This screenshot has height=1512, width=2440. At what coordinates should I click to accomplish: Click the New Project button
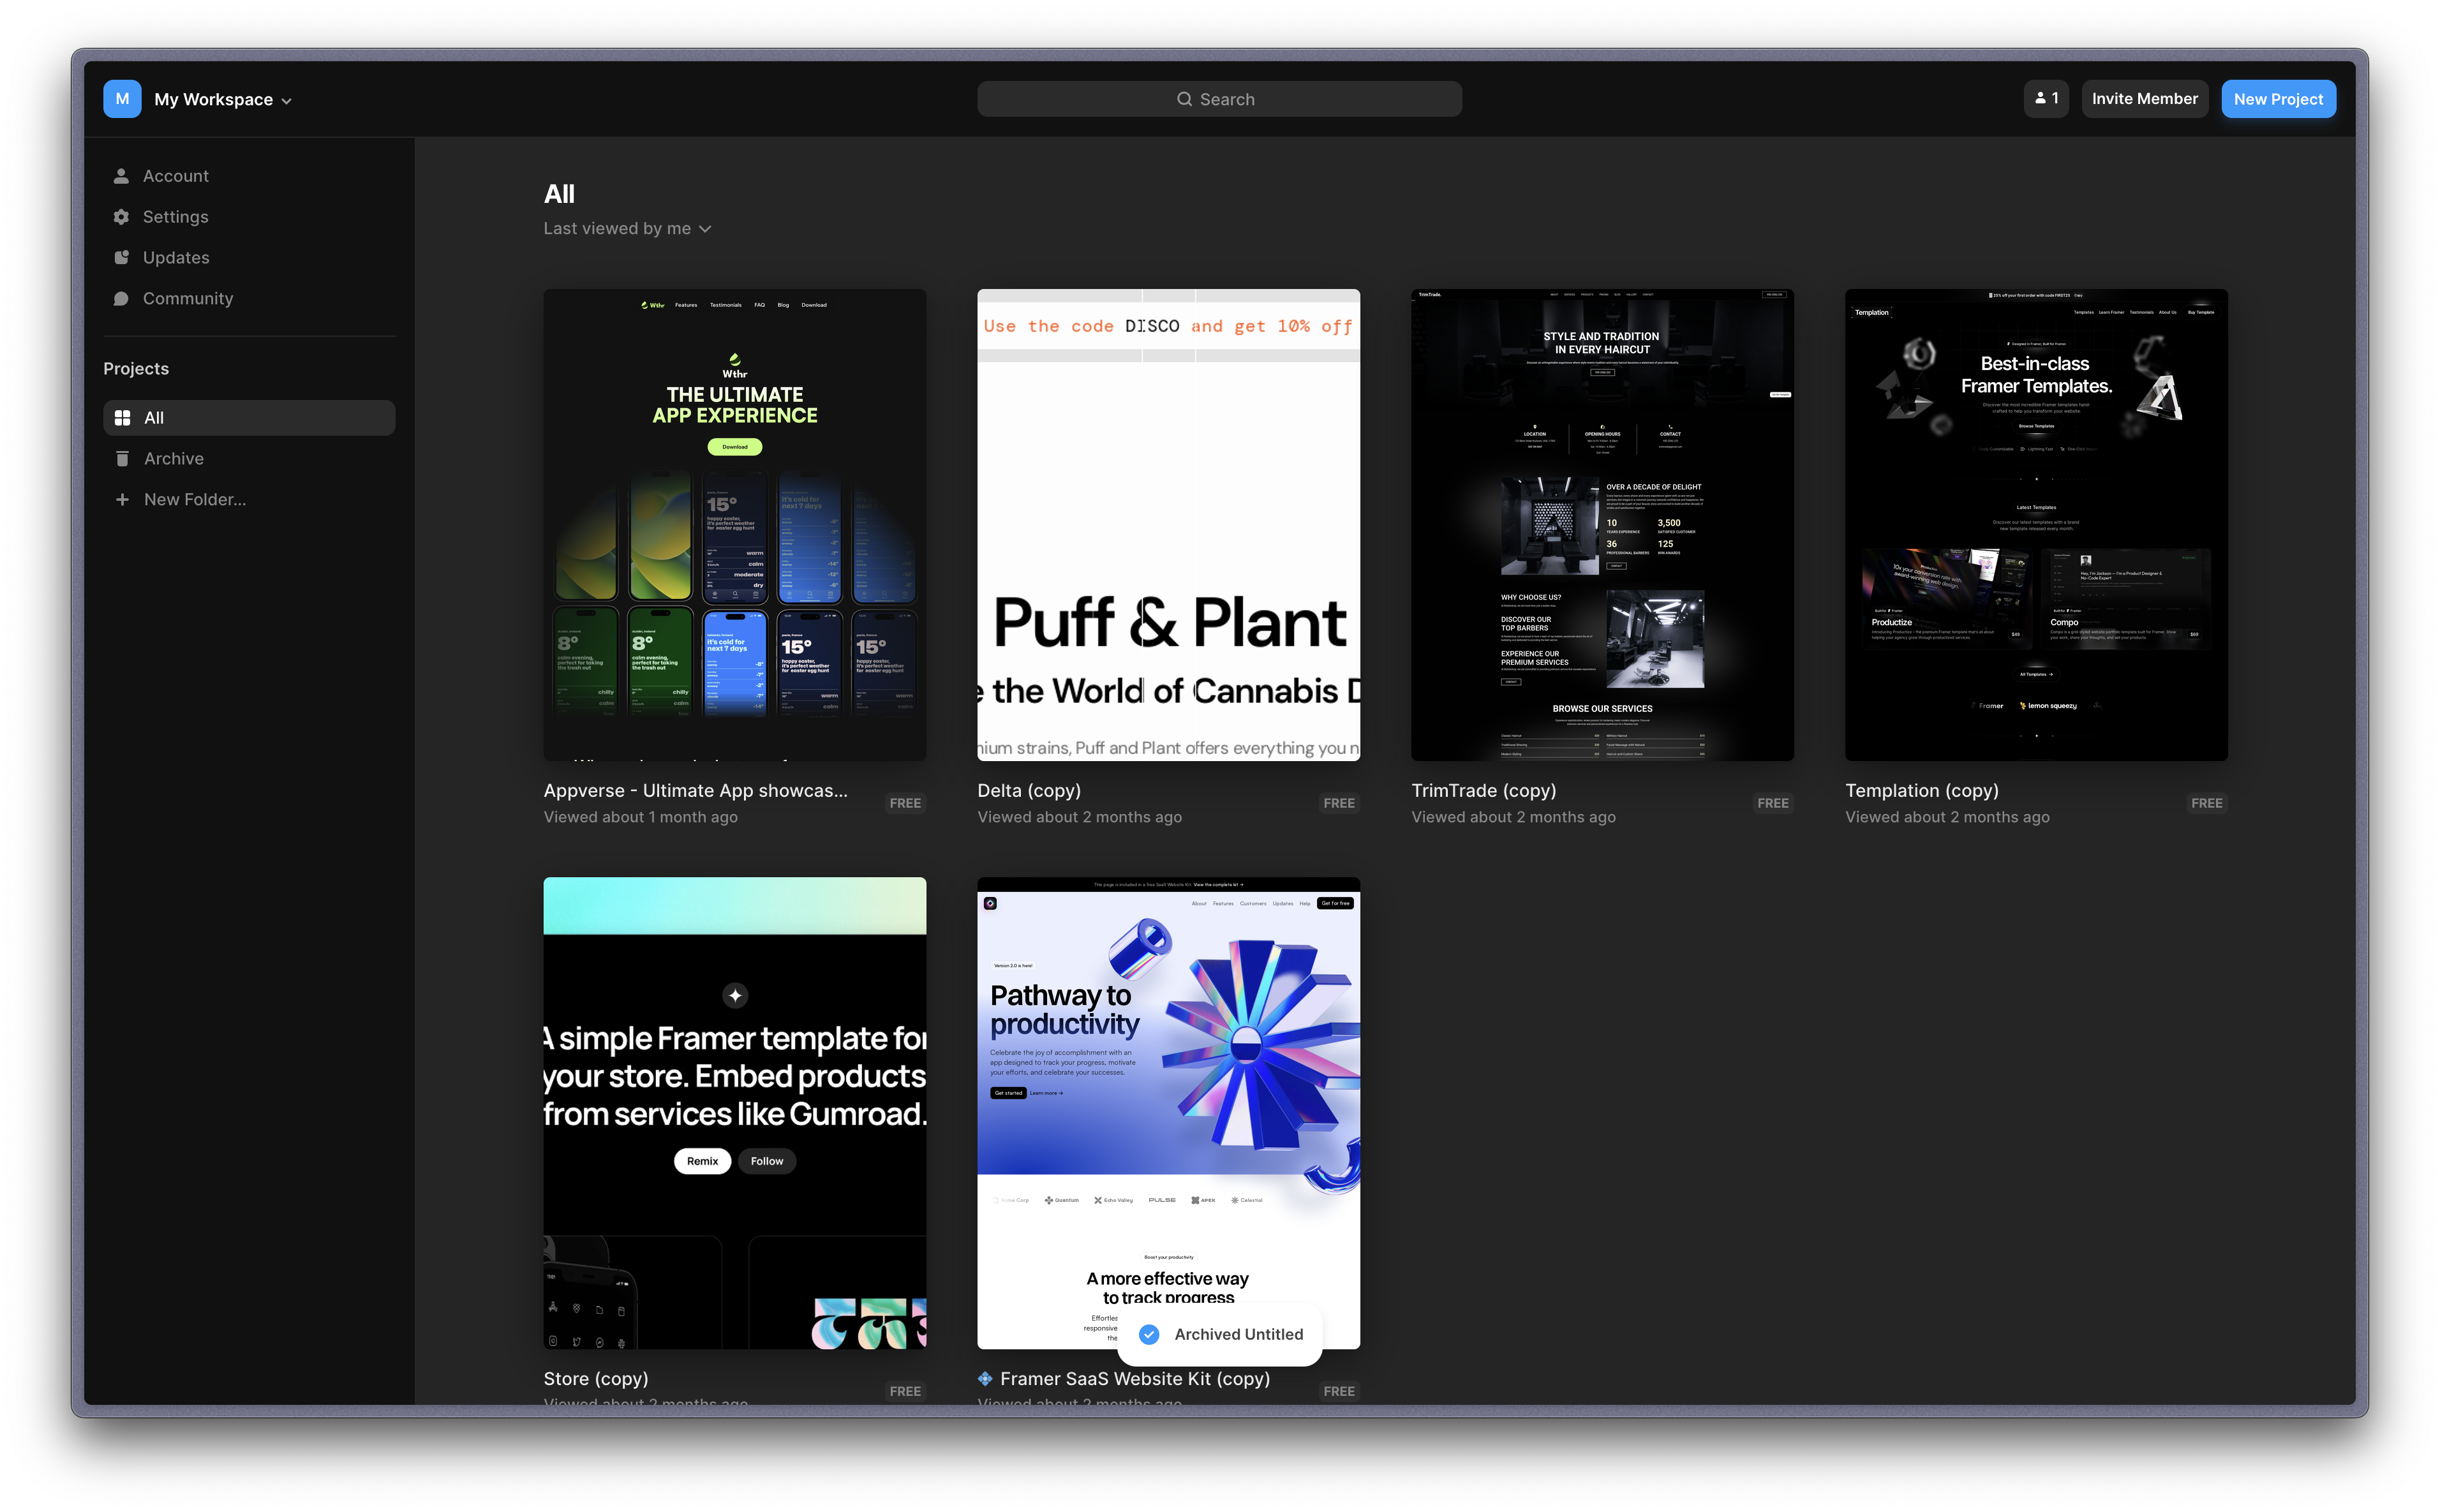click(2278, 98)
